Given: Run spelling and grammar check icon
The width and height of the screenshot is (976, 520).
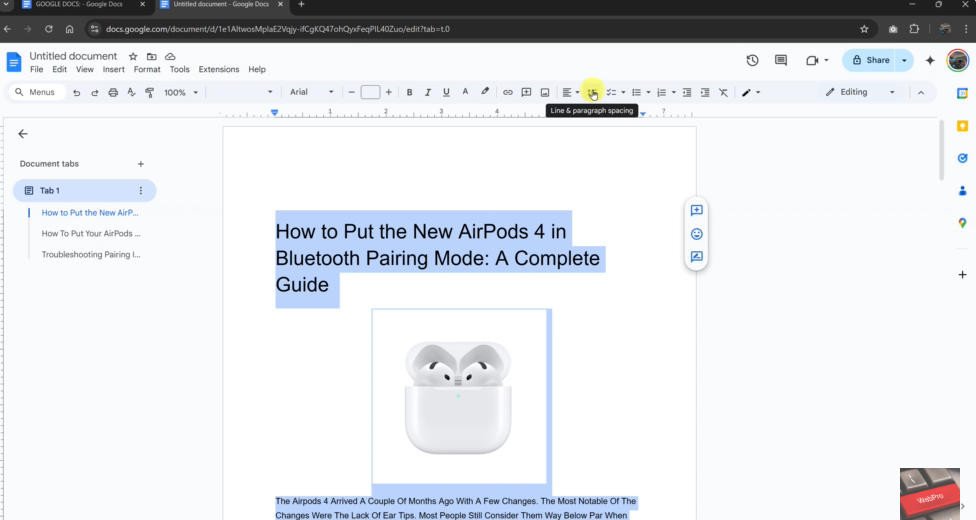Looking at the screenshot, I should pyautogui.click(x=131, y=92).
